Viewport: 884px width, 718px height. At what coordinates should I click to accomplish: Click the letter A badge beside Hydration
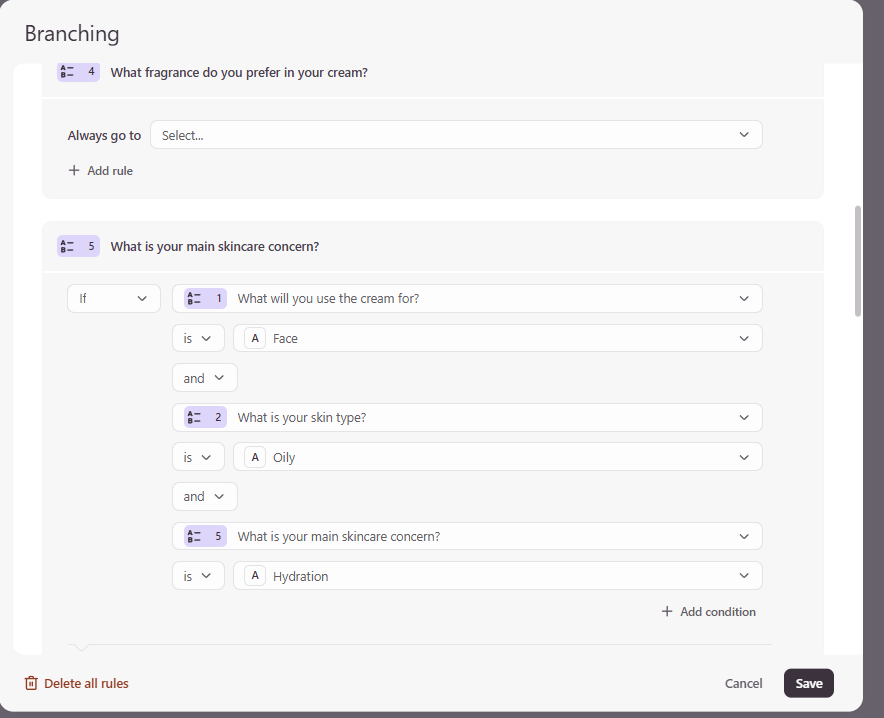tap(255, 577)
